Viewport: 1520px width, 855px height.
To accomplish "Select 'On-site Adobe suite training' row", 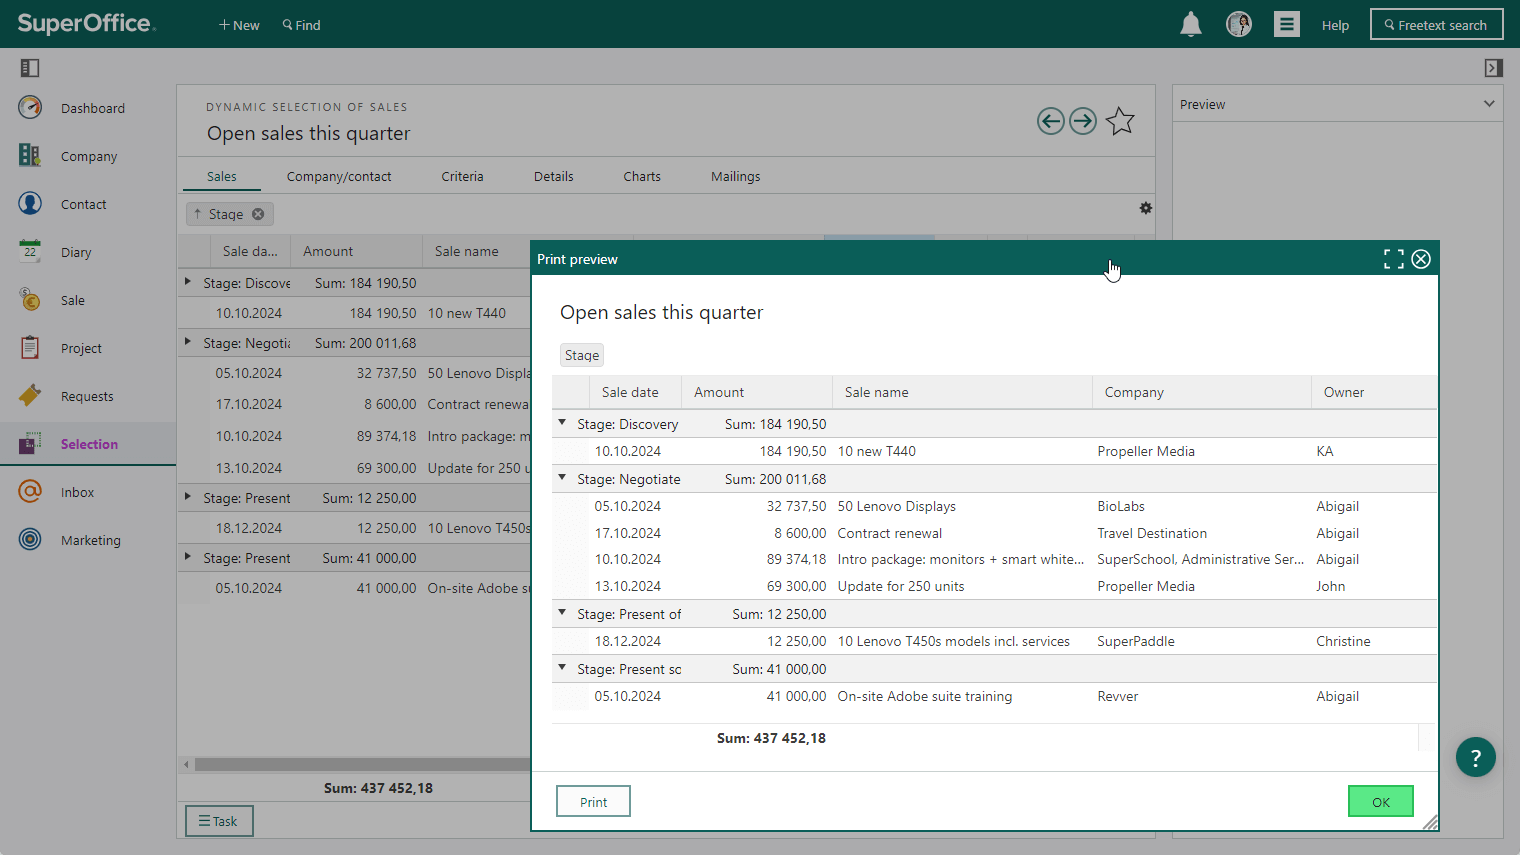I will (x=994, y=696).
